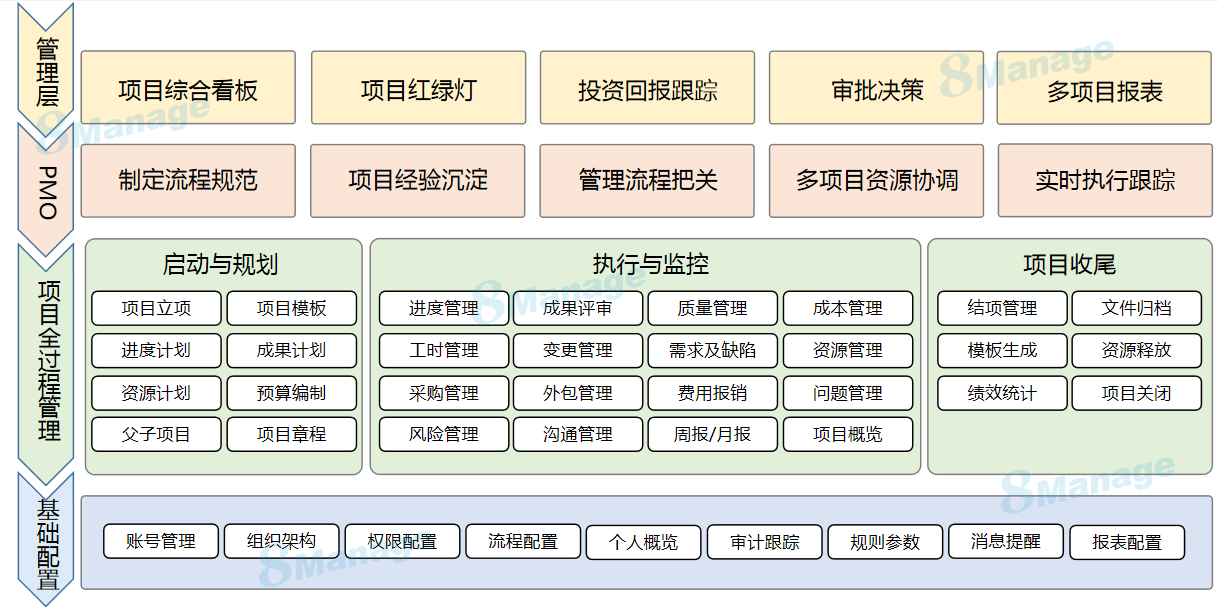查看项目红绿灯
Image resolution: width=1219 pixels, height=612 pixels.
[x=418, y=87]
